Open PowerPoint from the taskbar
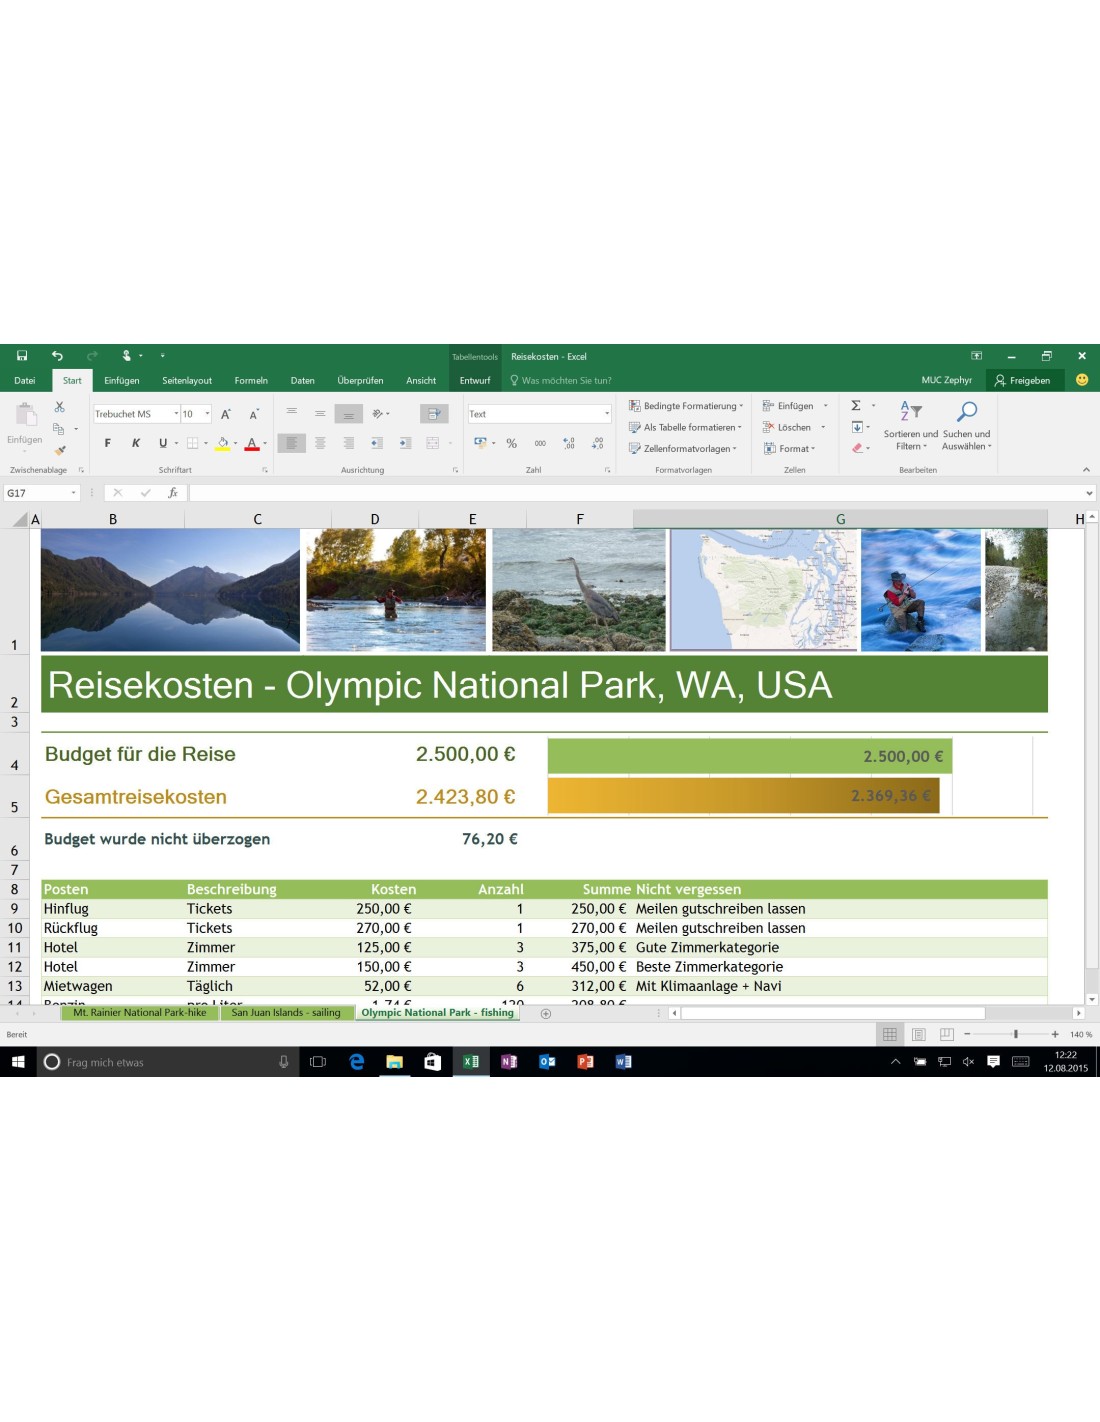Screen dimensions: 1100x1422 click(585, 1062)
